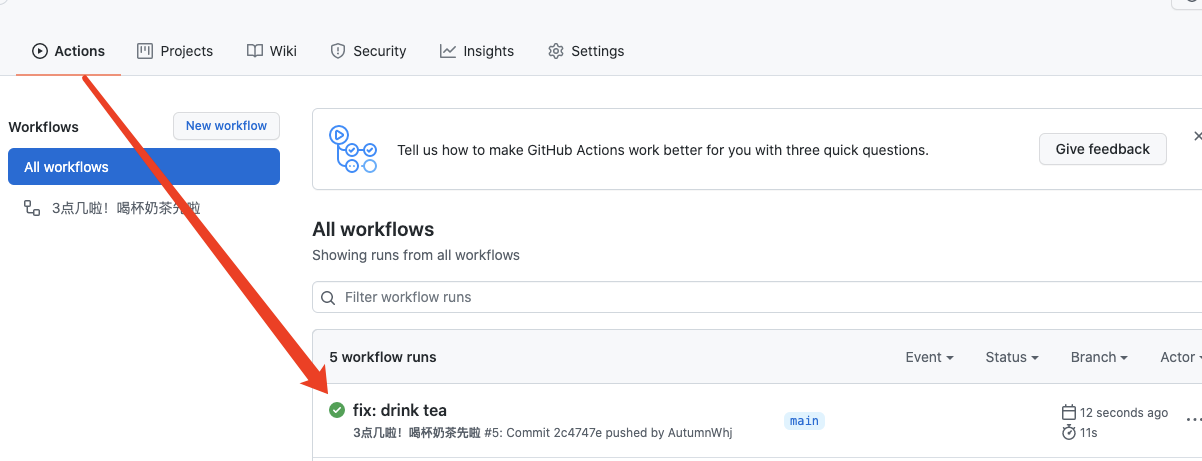Image resolution: width=1202 pixels, height=461 pixels.
Task: Click the Projects board icon
Action: (145, 51)
